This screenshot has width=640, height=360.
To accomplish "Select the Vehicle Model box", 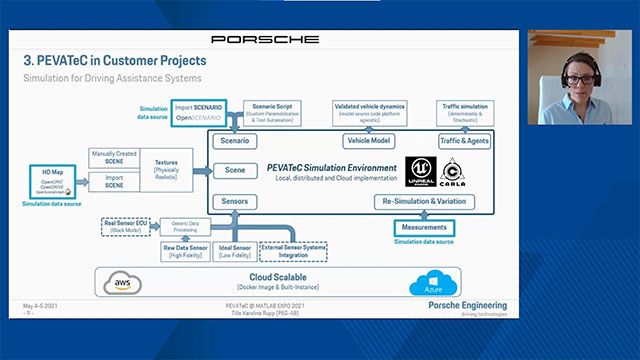I will 369,141.
